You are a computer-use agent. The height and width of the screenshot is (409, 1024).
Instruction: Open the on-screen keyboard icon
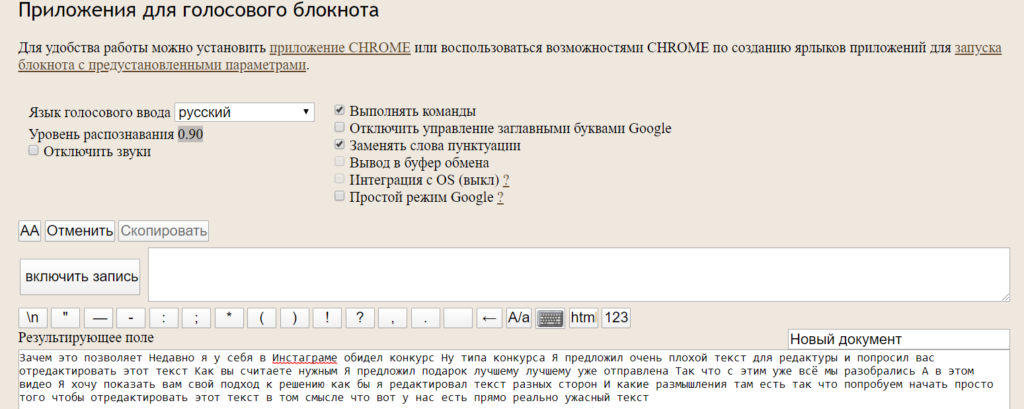(551, 318)
